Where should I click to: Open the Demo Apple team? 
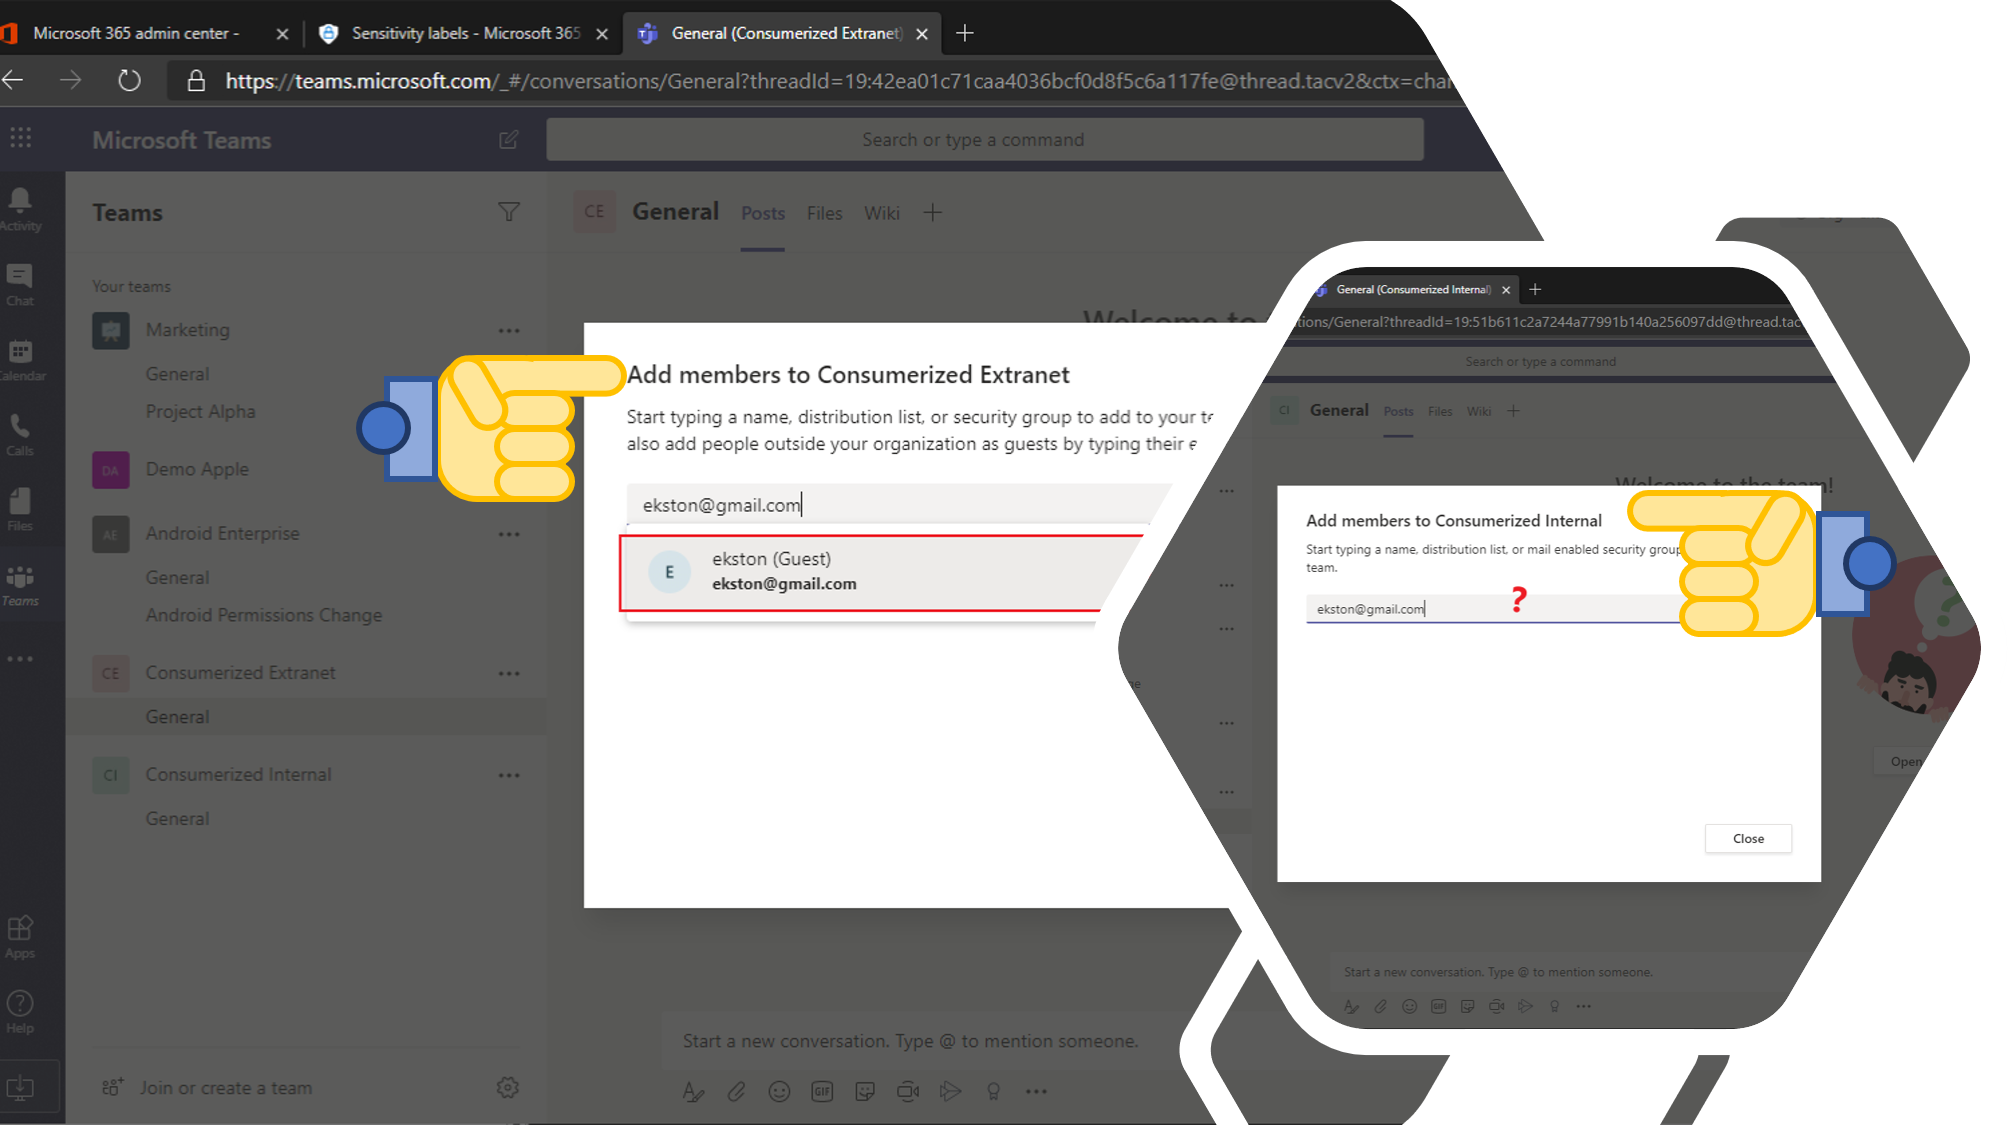(197, 469)
